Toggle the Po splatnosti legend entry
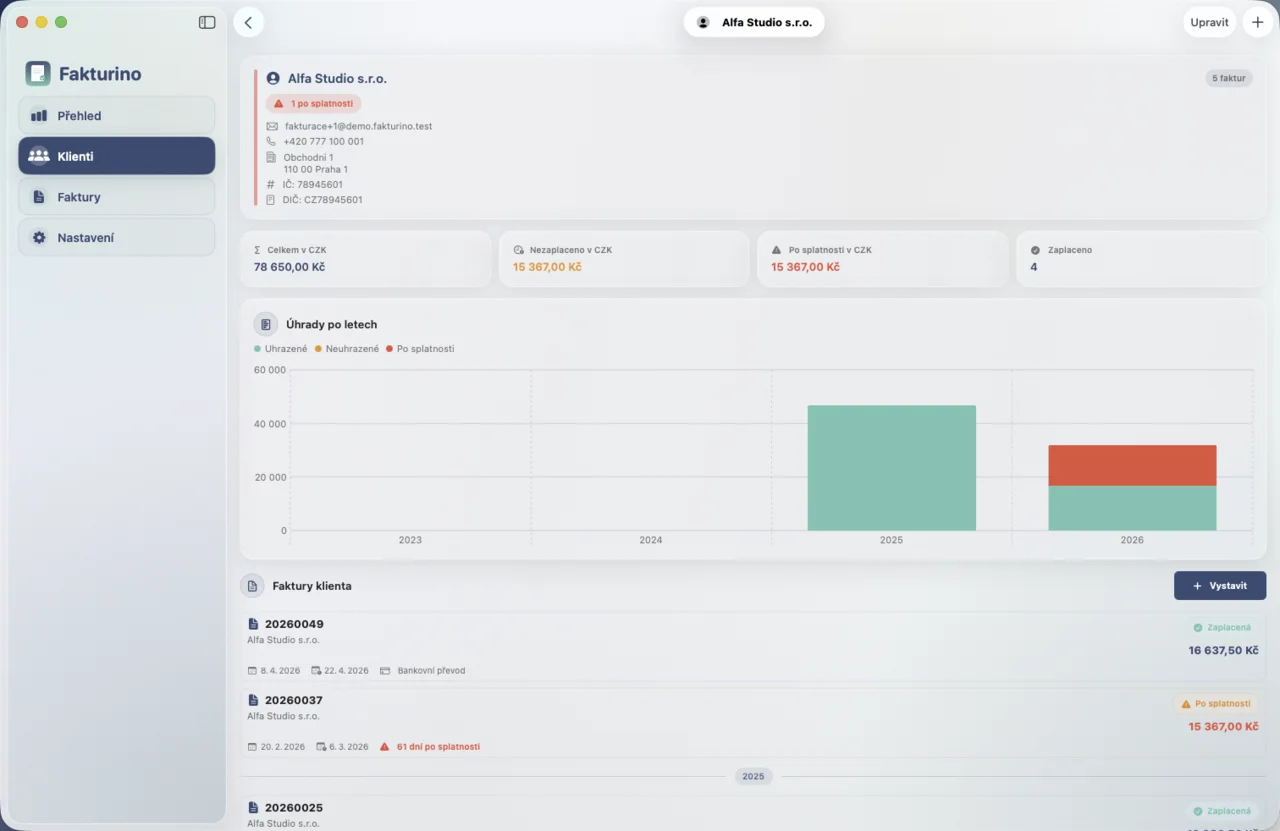 coord(420,349)
